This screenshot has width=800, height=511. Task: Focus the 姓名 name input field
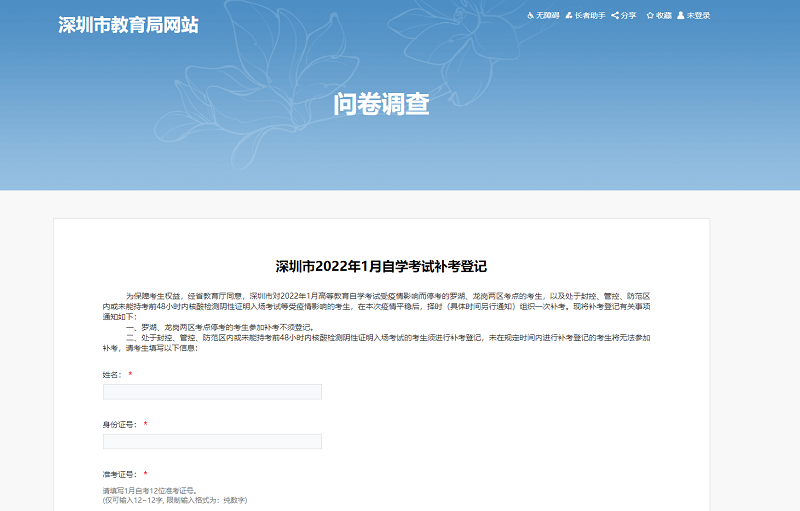coord(212,392)
